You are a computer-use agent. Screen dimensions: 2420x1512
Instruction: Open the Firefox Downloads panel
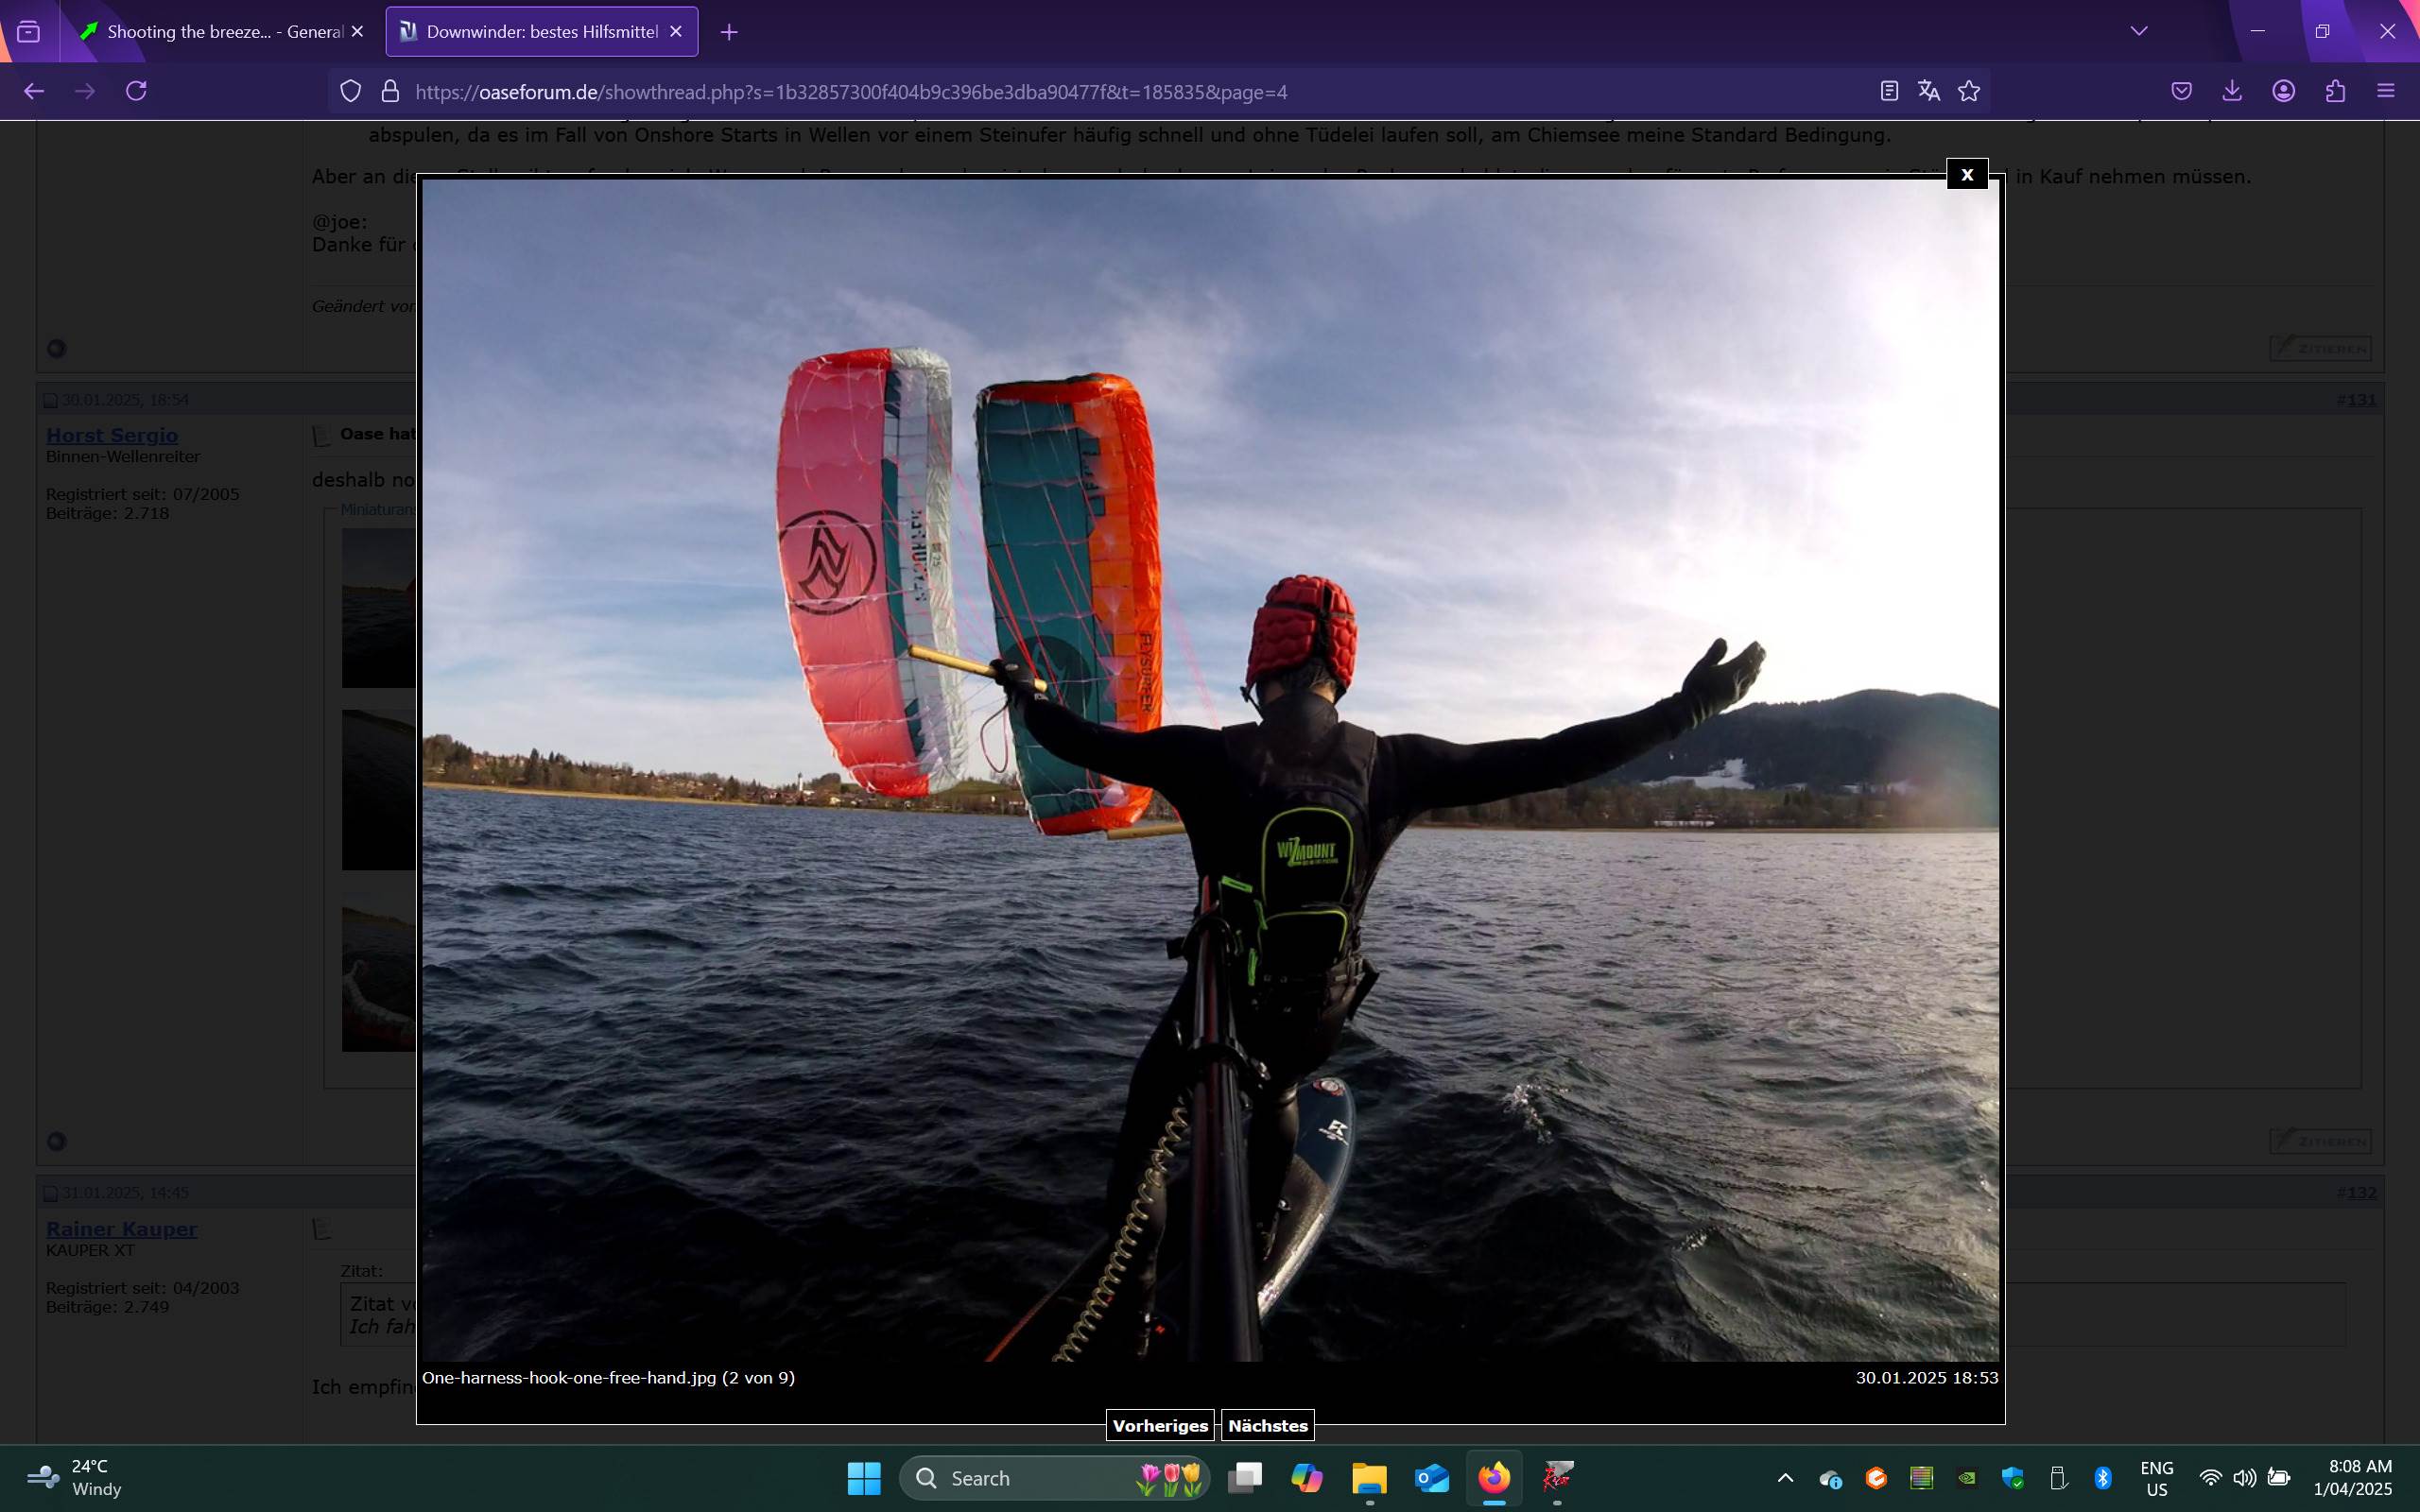2232,91
